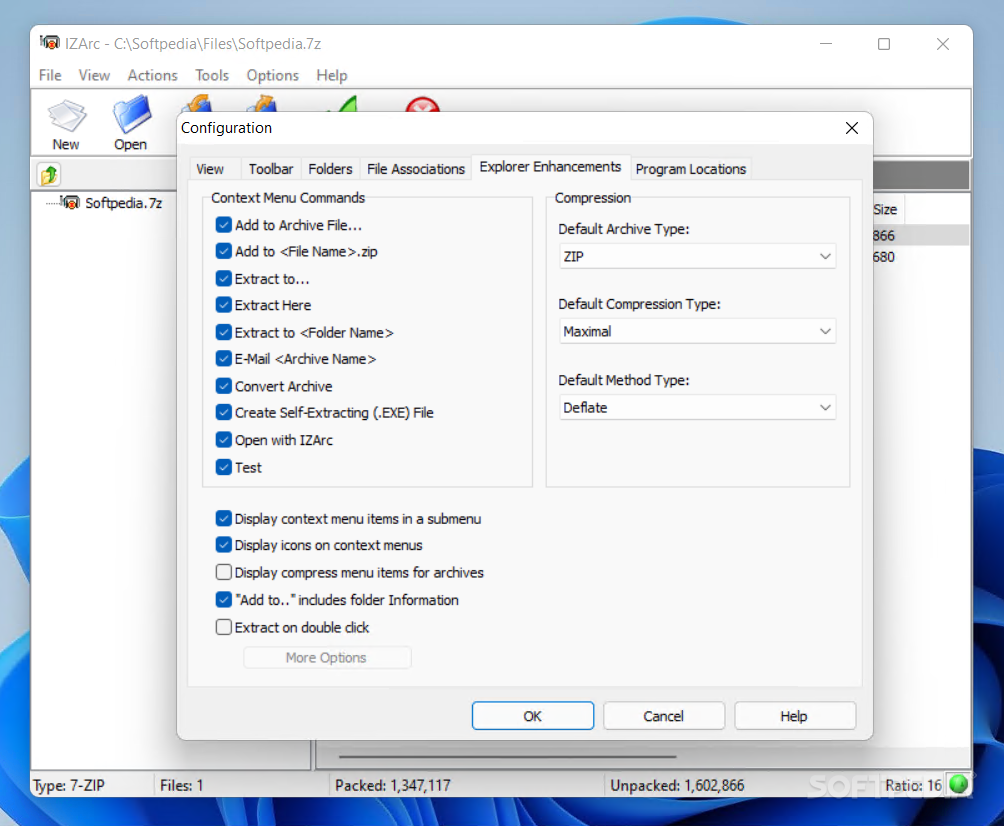Open the View menu in menu bar

pos(94,76)
